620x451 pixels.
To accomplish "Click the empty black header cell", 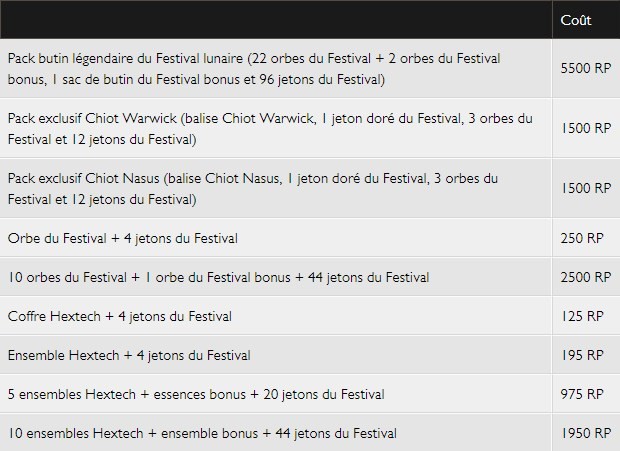I will click(276, 19).
